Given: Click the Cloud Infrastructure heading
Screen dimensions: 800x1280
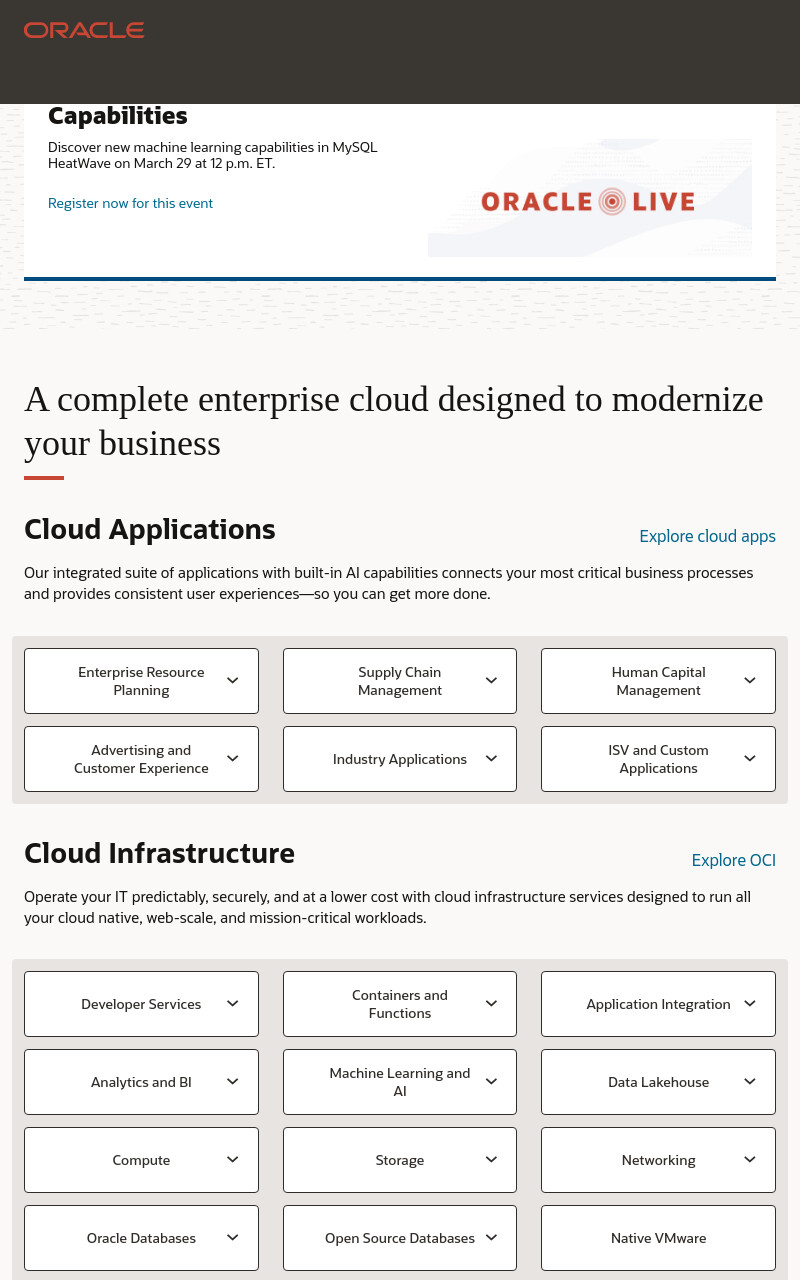Looking at the screenshot, I should [159, 853].
